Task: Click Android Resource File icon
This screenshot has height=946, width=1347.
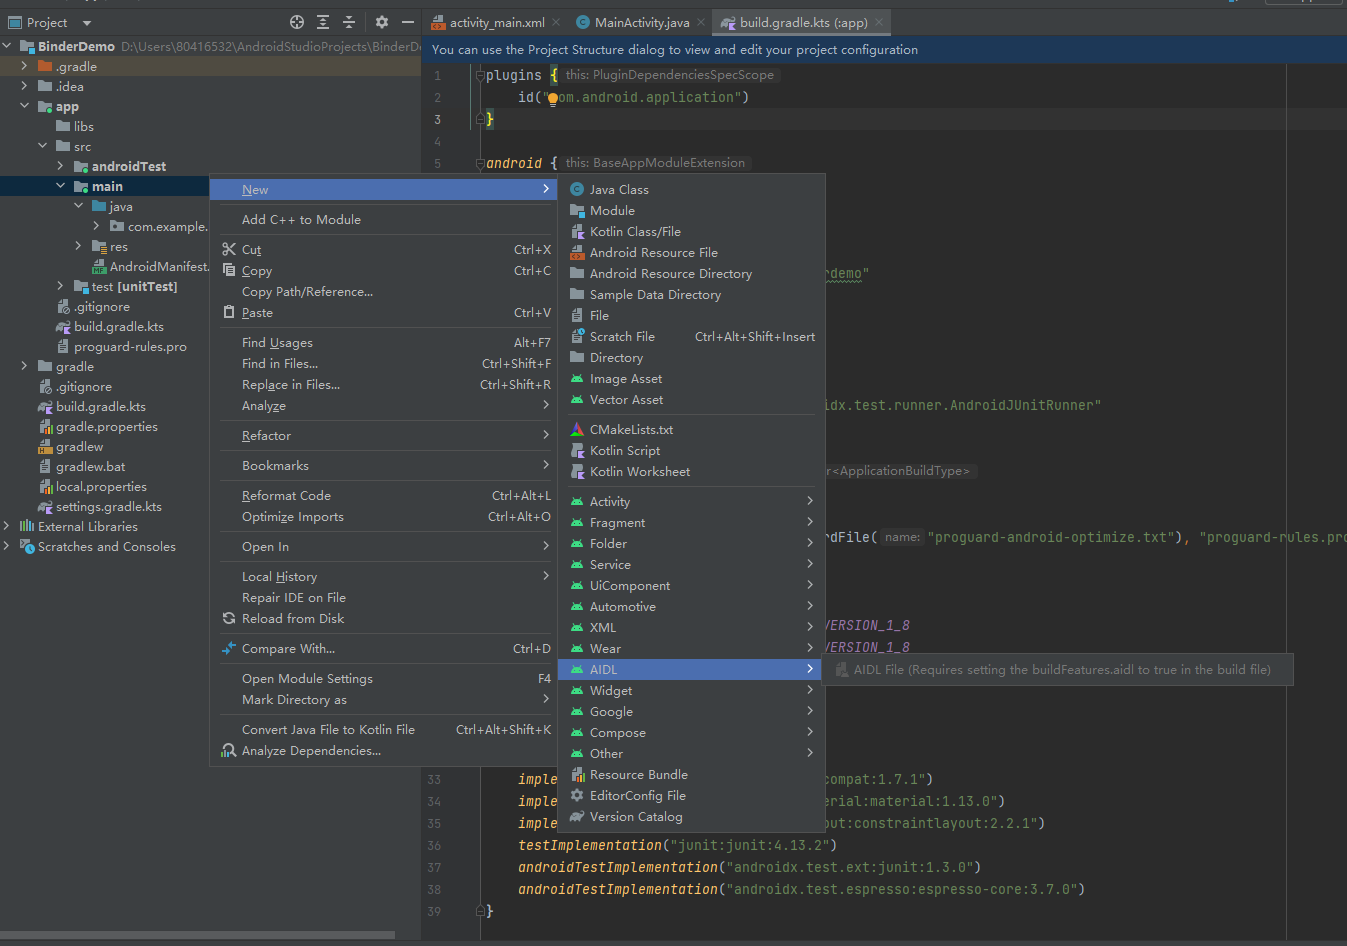Action: (x=577, y=252)
